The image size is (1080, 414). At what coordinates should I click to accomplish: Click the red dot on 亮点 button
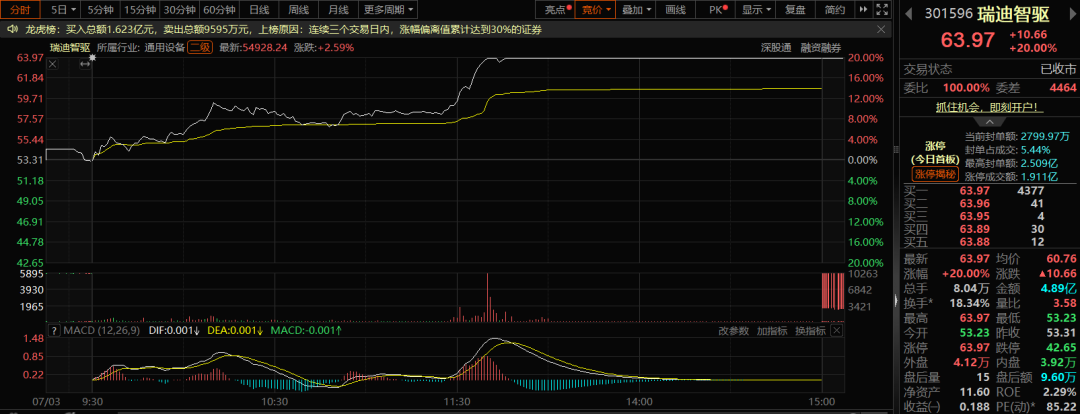tap(569, 7)
